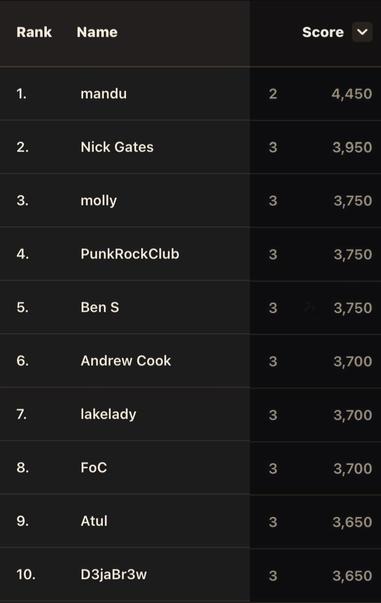Click rank number 1.
Image resolution: width=381 pixels, height=603 pixels.
point(21,94)
